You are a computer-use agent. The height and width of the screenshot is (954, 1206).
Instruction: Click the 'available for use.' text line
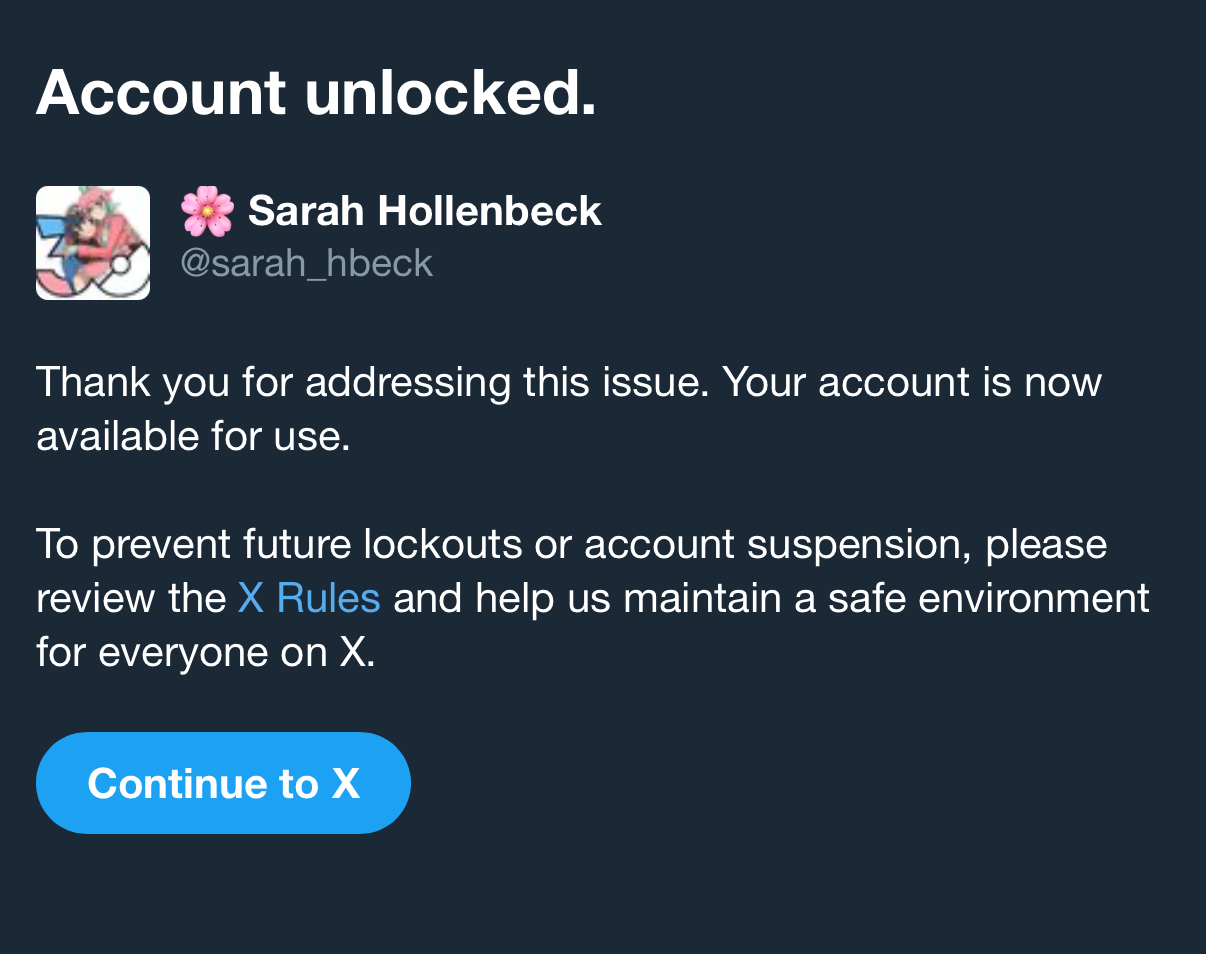pyautogui.click(x=193, y=437)
